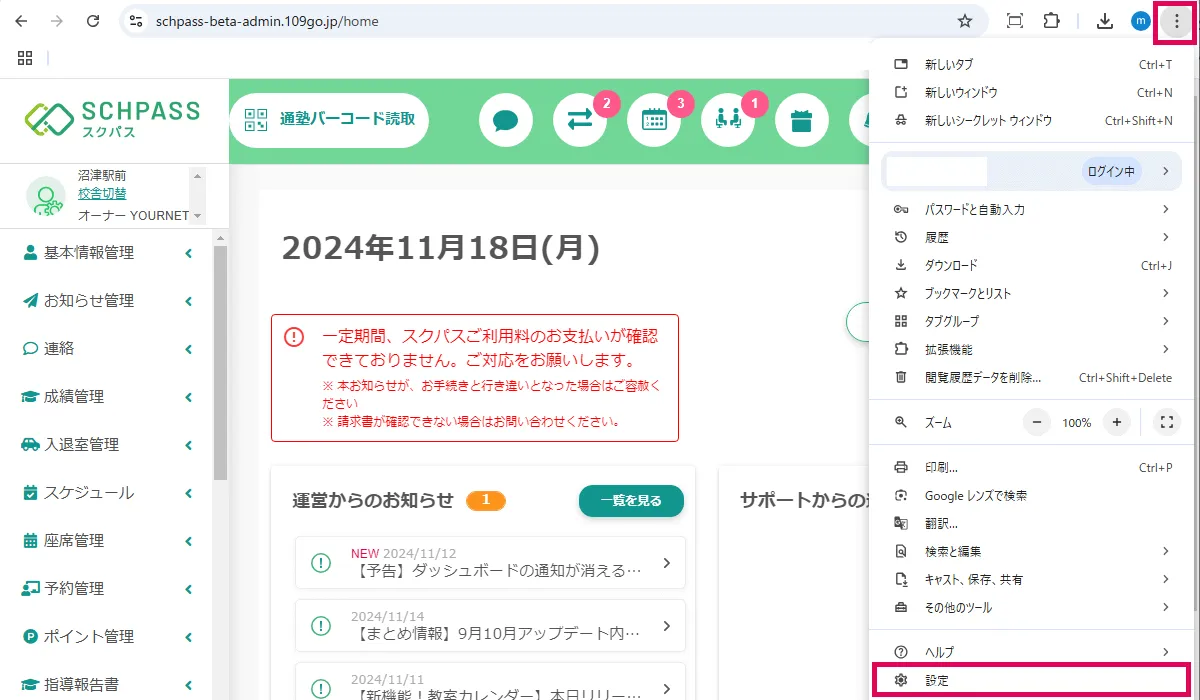Click the user avatar icon in sidebar
The width and height of the screenshot is (1200, 700).
point(45,197)
